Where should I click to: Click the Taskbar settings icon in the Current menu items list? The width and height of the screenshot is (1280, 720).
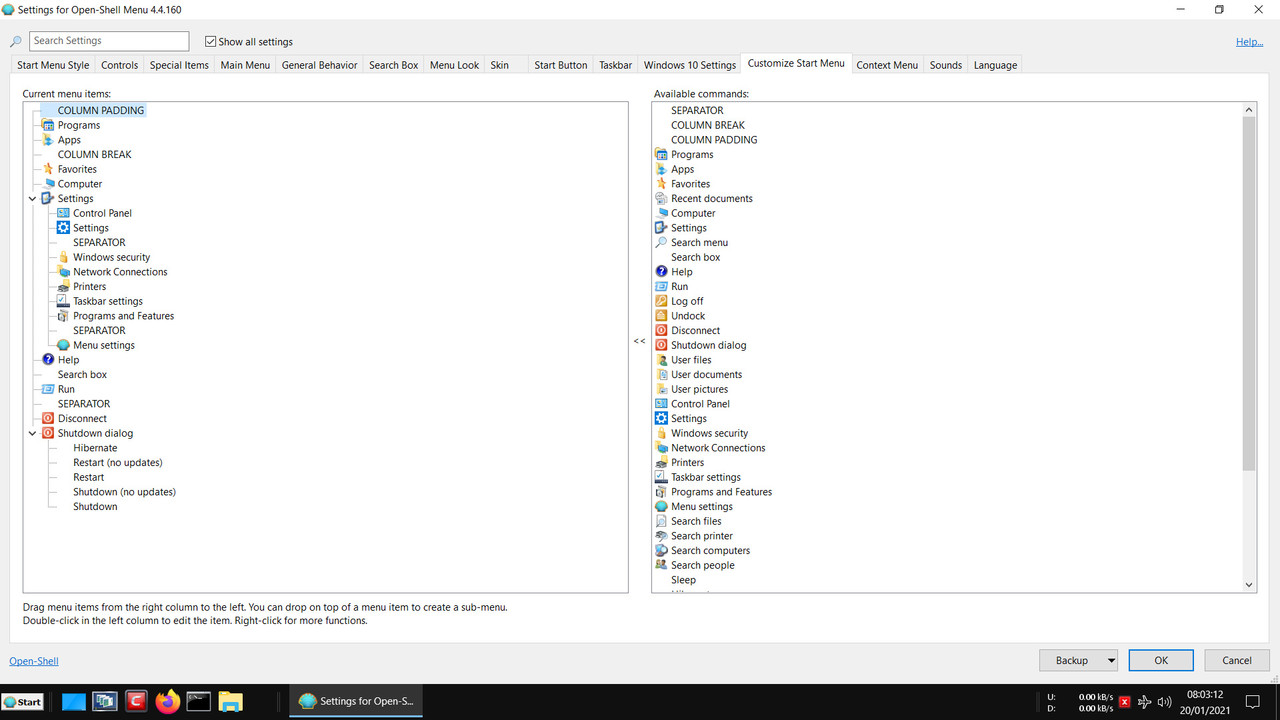[x=64, y=301]
